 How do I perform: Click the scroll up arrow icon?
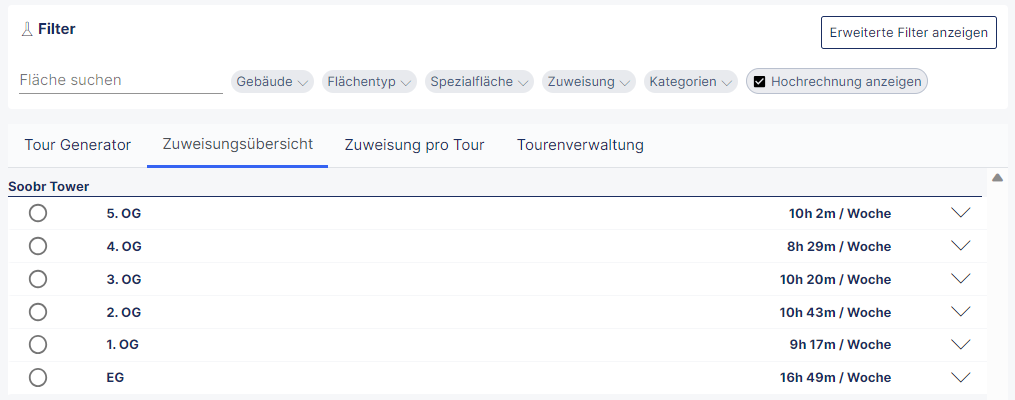click(x=997, y=178)
